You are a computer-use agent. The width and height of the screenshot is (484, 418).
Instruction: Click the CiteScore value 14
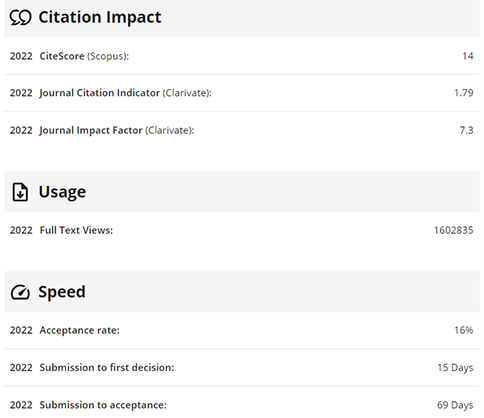point(468,56)
